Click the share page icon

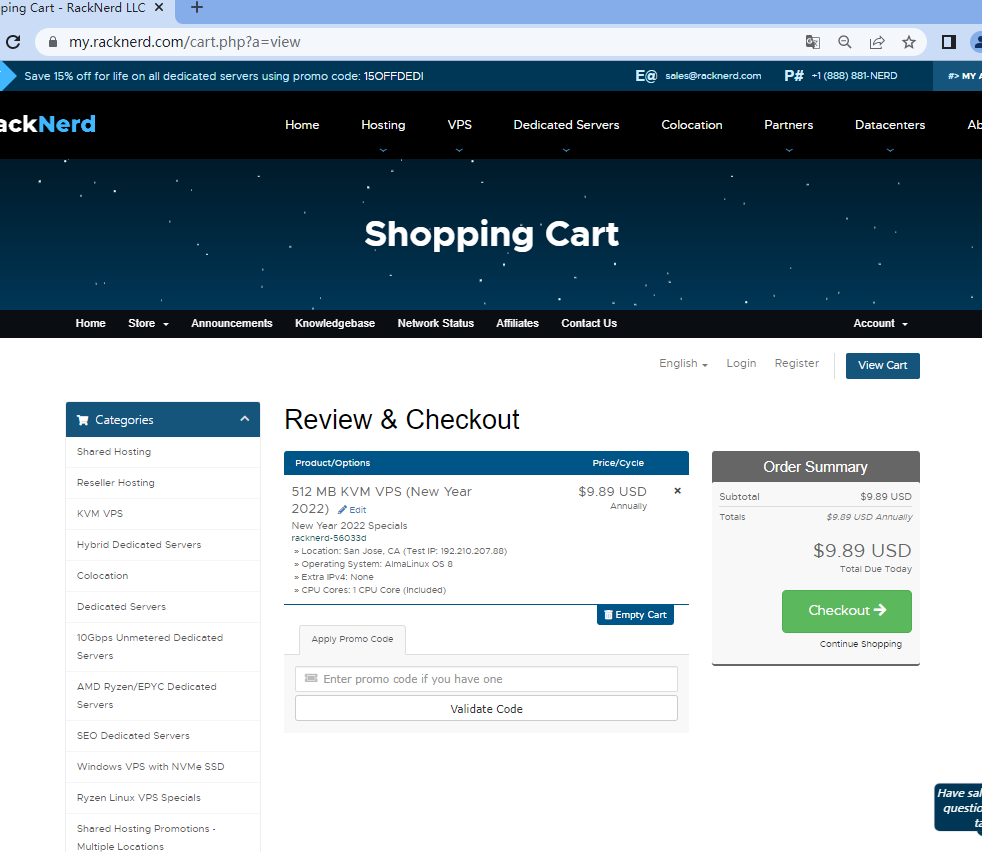coord(877,42)
